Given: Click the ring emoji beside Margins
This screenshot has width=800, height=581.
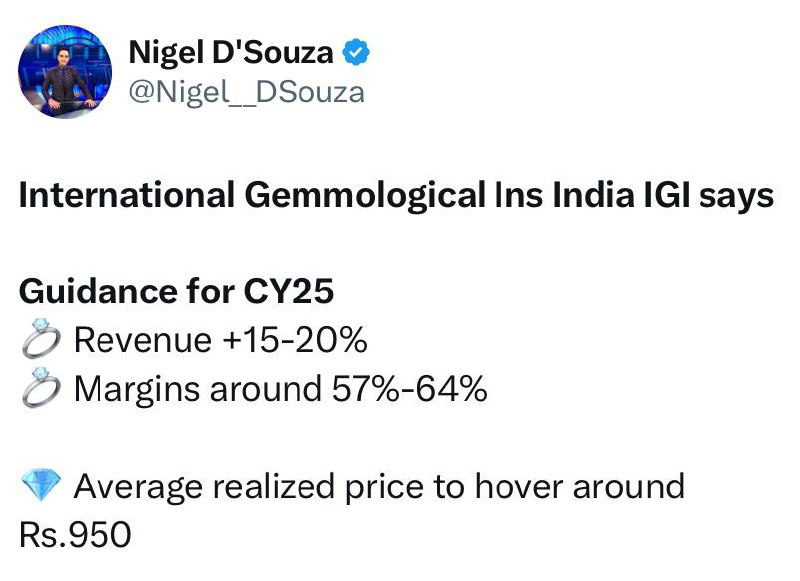Looking at the screenshot, I should pyautogui.click(x=41, y=387).
